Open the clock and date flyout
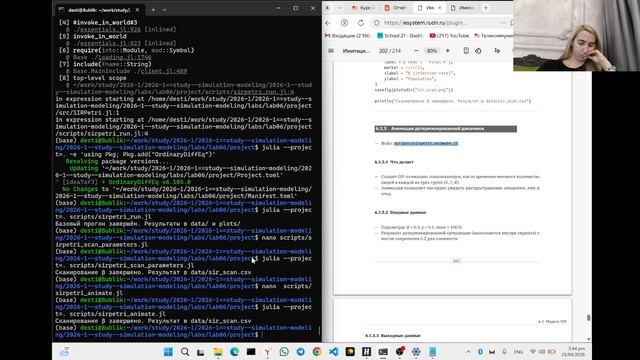 [x=573, y=352]
